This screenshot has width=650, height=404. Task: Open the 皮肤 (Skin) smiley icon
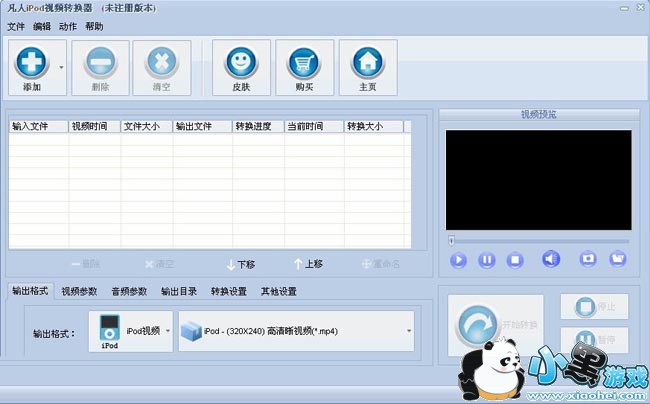click(x=241, y=62)
